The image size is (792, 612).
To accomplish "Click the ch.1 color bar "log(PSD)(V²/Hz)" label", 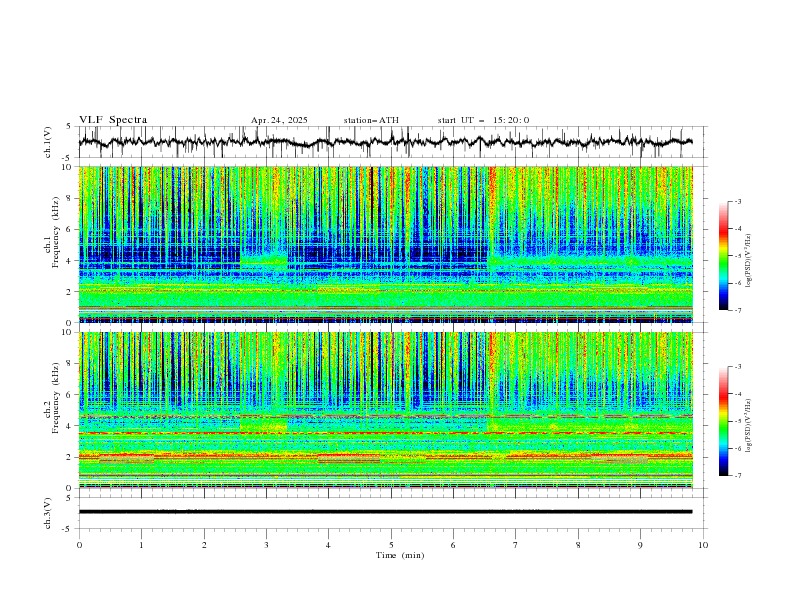I will [x=748, y=261].
